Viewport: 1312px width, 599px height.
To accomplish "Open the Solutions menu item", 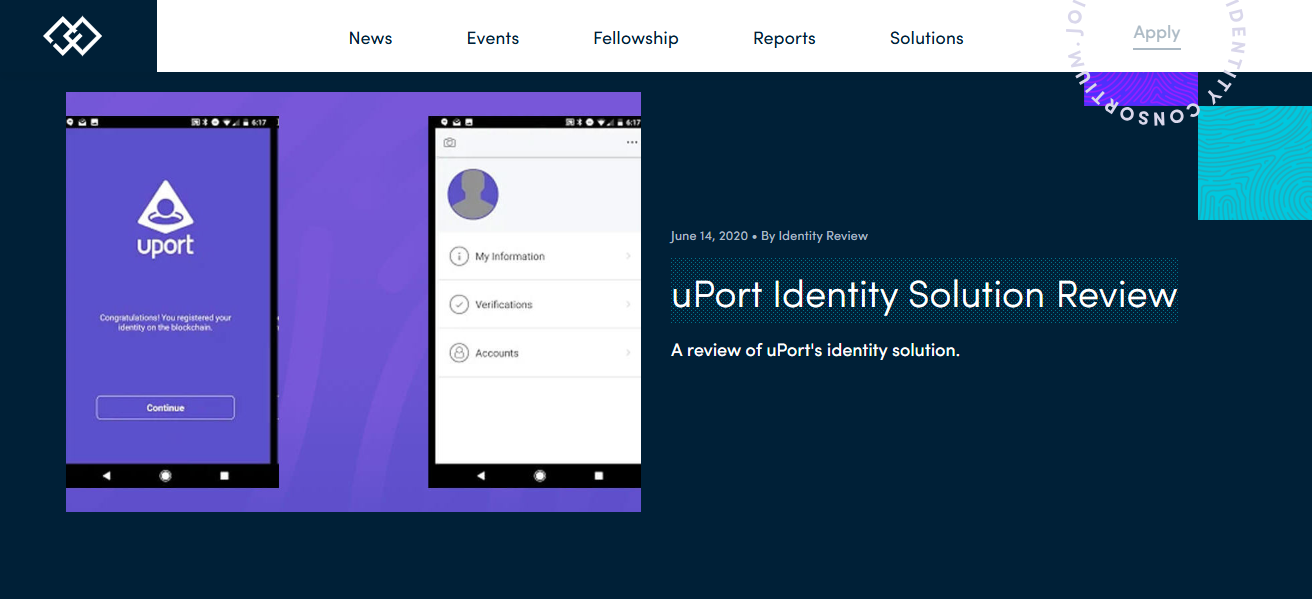I will point(926,38).
